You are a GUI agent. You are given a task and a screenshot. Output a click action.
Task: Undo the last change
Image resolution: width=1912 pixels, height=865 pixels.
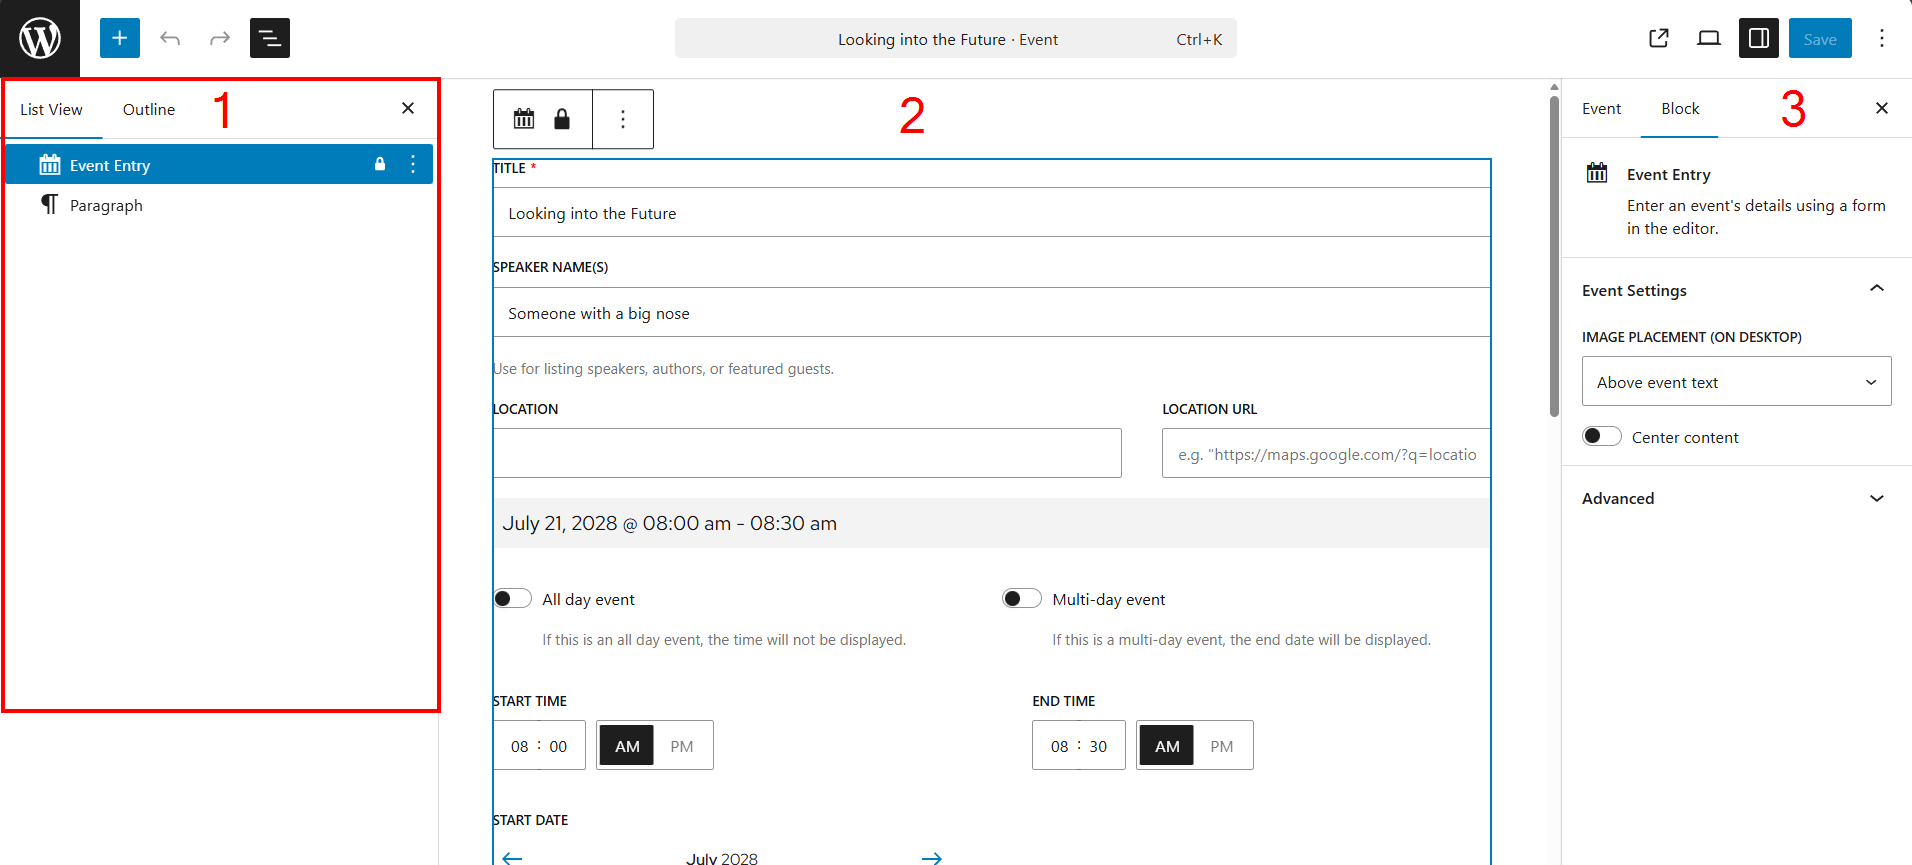pyautogui.click(x=170, y=38)
